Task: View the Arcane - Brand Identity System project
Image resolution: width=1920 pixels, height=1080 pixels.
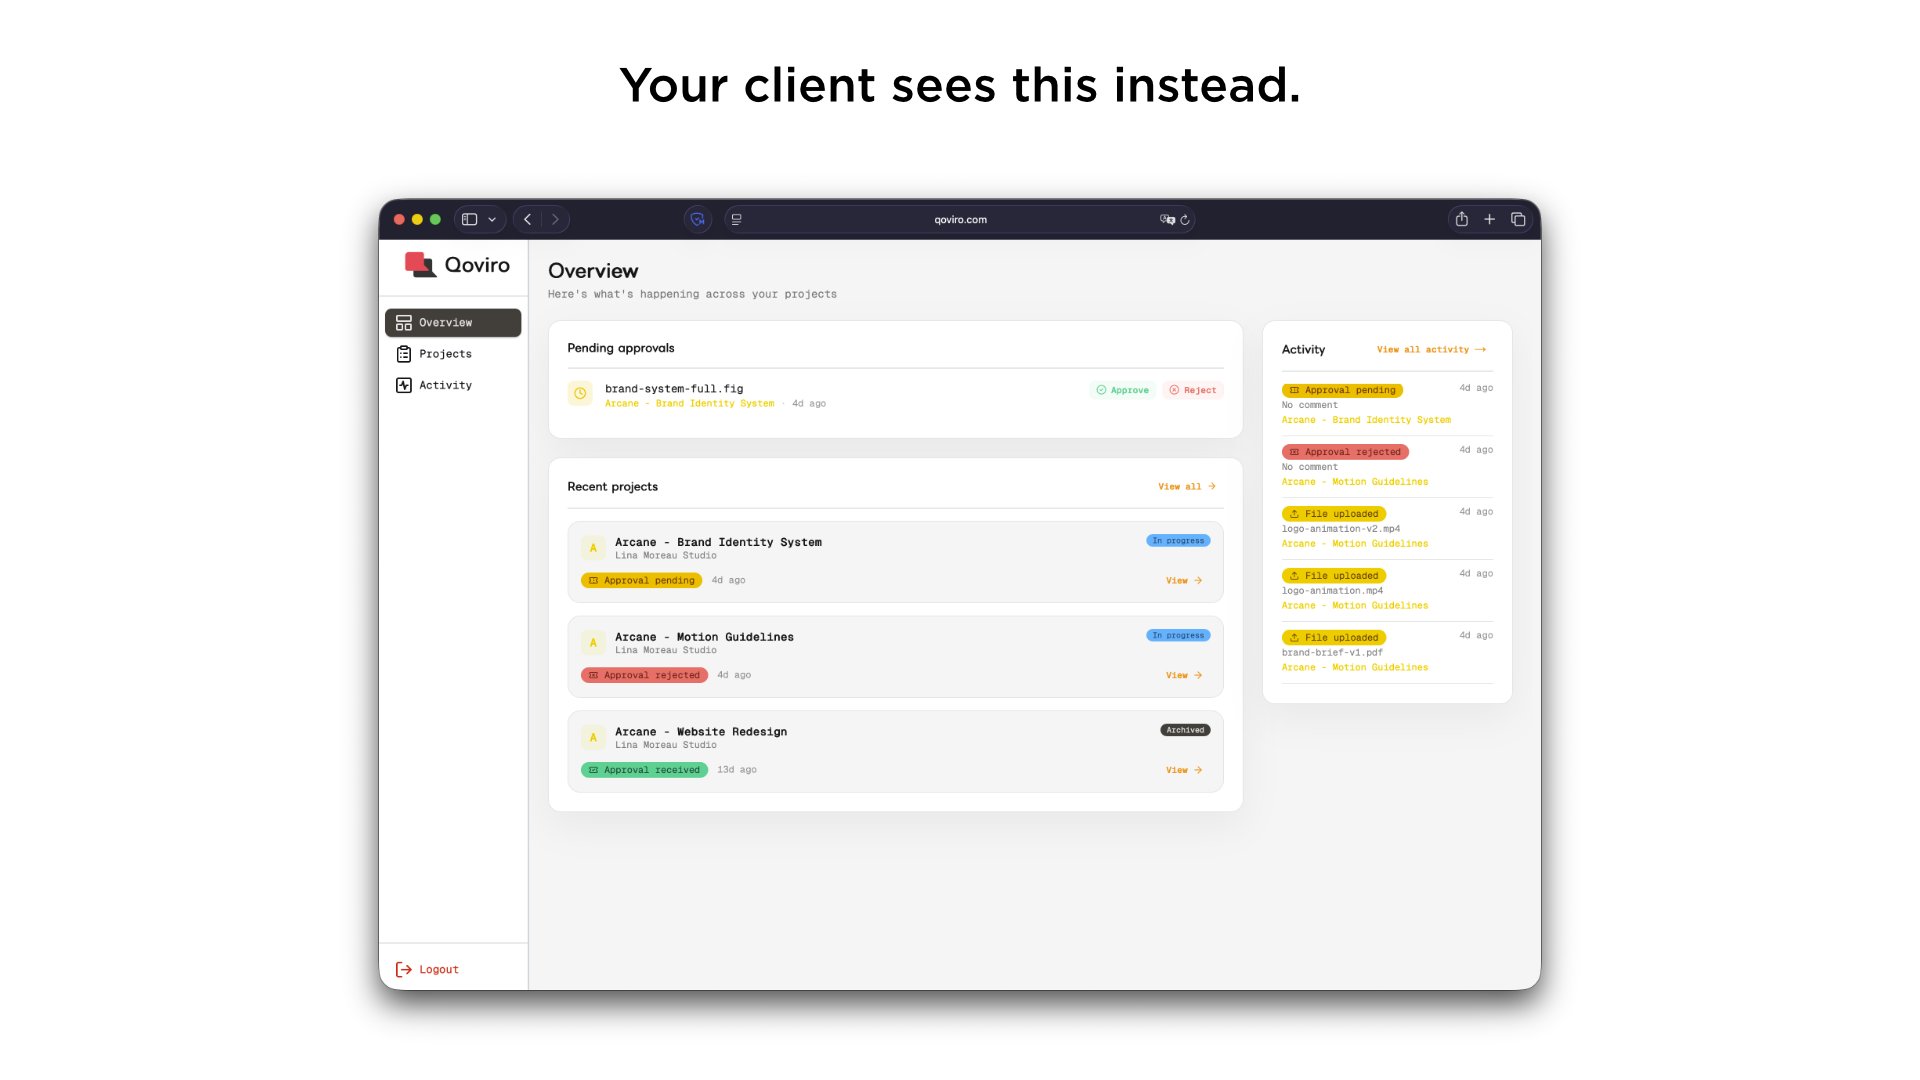Action: pos(1184,581)
